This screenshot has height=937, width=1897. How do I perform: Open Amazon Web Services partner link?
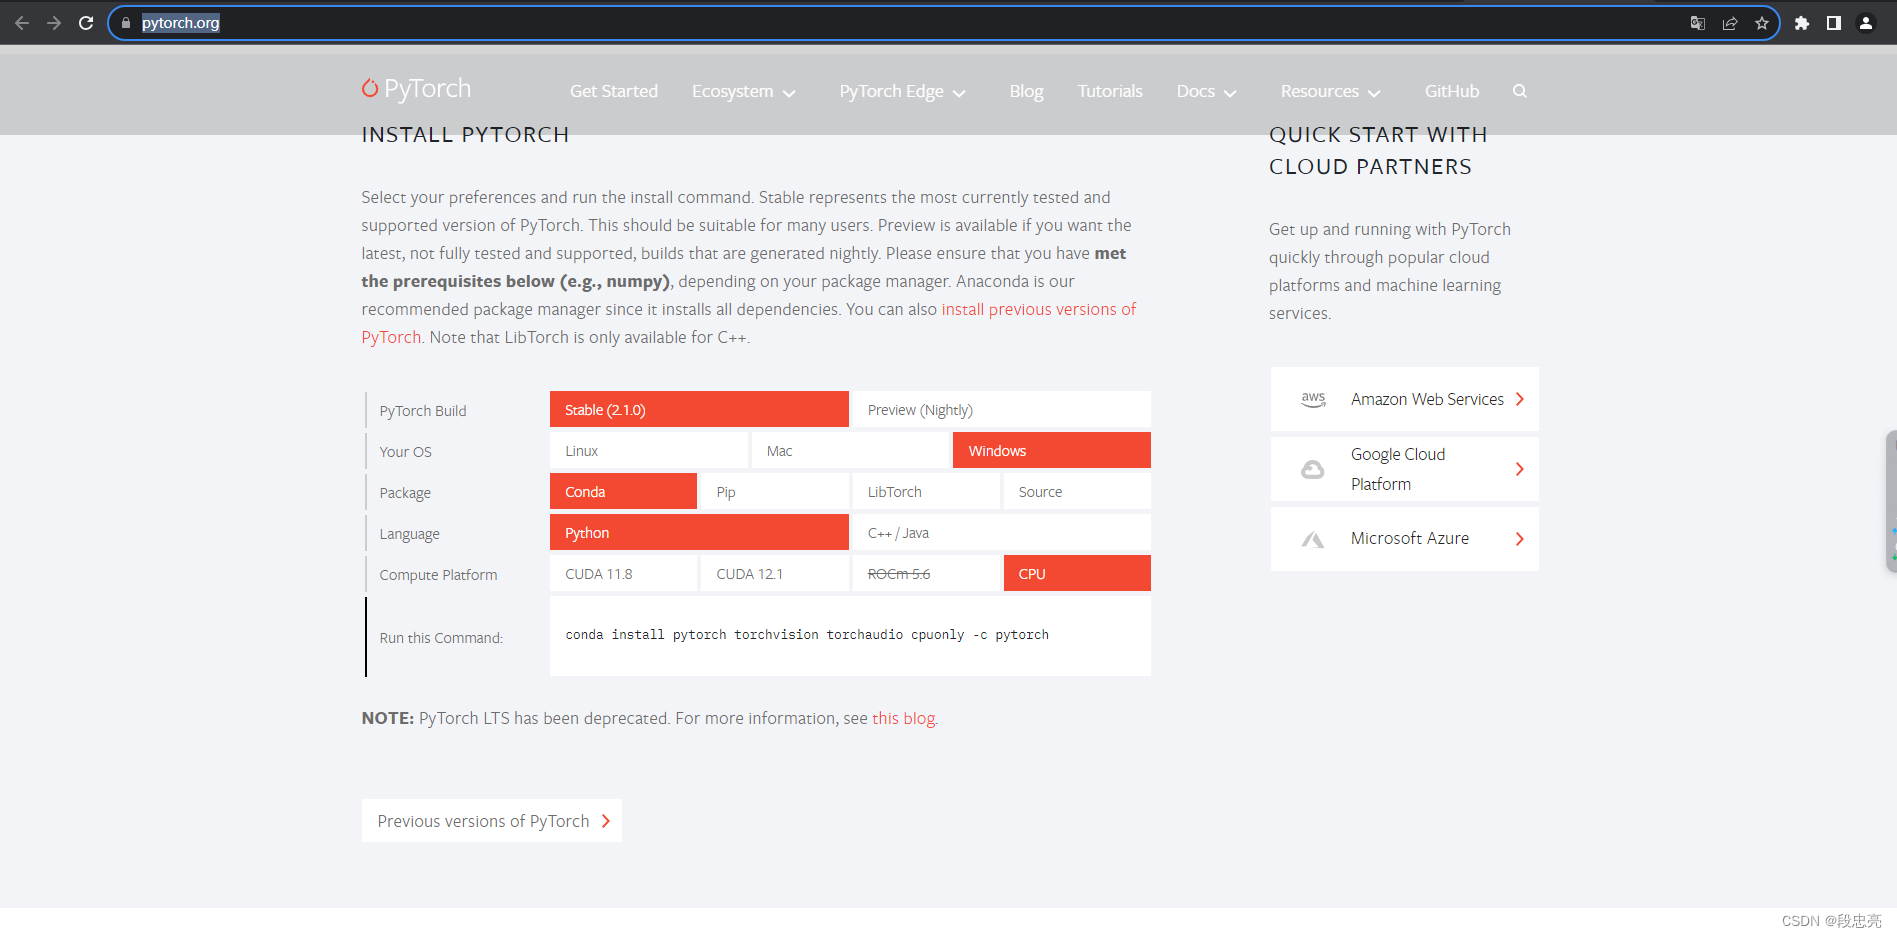pyautogui.click(x=1404, y=399)
